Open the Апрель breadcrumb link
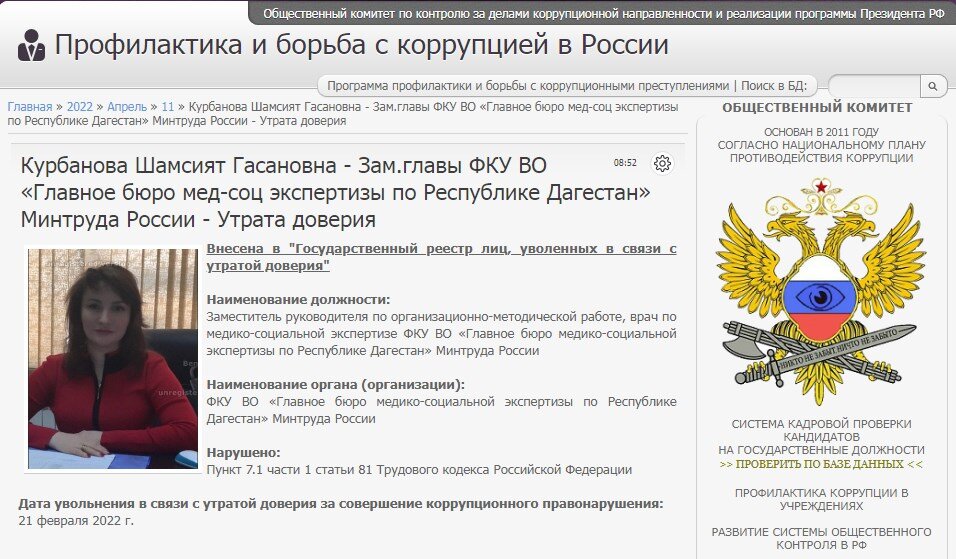 [127, 107]
